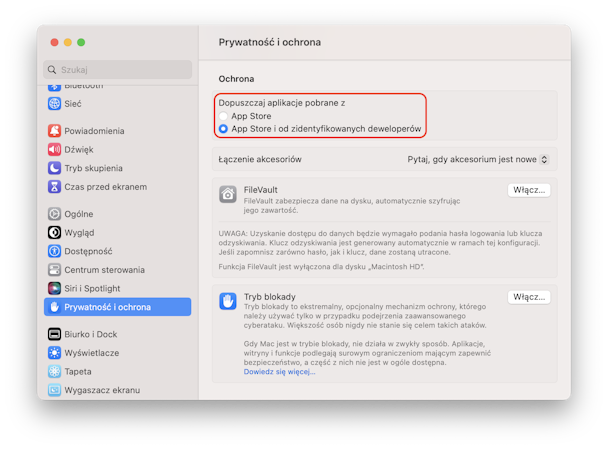Click the Prywatność i ochrona window title
The height and width of the screenshot is (449, 608).
[269, 42]
